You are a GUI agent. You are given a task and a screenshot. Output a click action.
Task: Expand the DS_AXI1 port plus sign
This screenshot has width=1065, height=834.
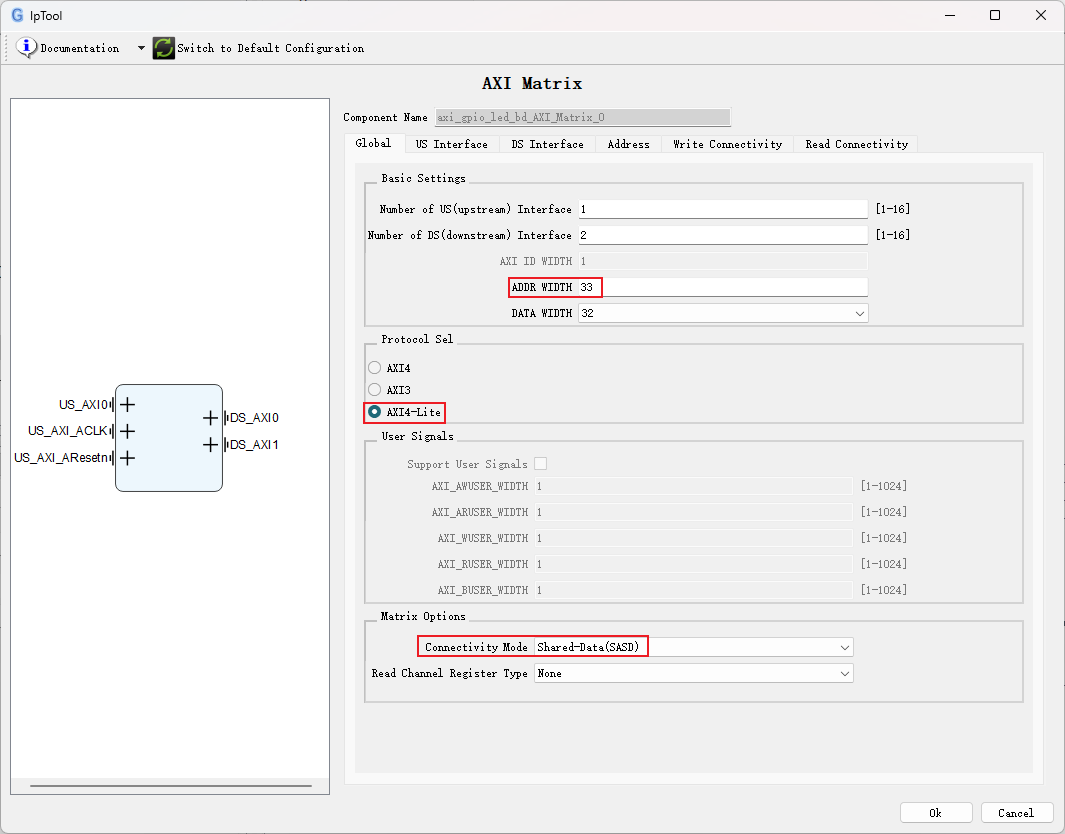point(211,445)
